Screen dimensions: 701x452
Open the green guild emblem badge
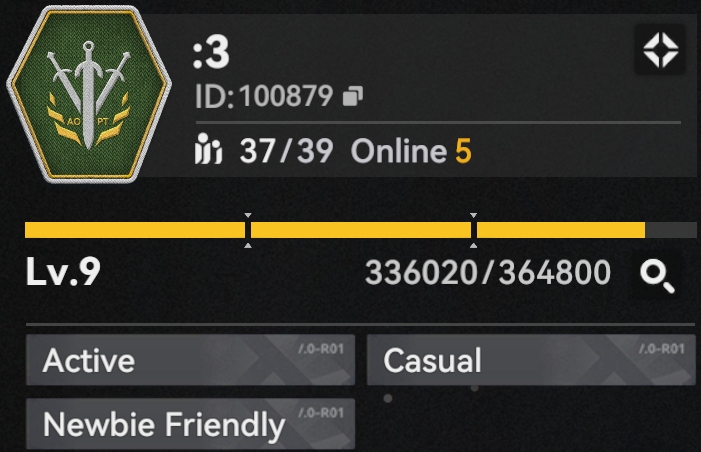tap(89, 94)
